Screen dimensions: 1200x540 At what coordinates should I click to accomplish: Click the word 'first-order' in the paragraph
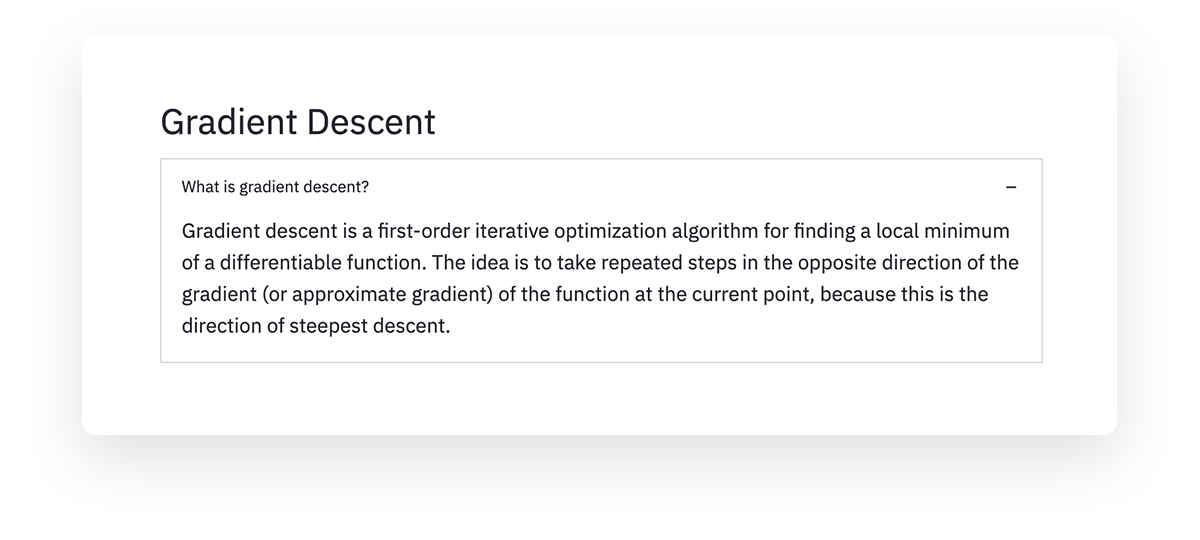[425, 231]
